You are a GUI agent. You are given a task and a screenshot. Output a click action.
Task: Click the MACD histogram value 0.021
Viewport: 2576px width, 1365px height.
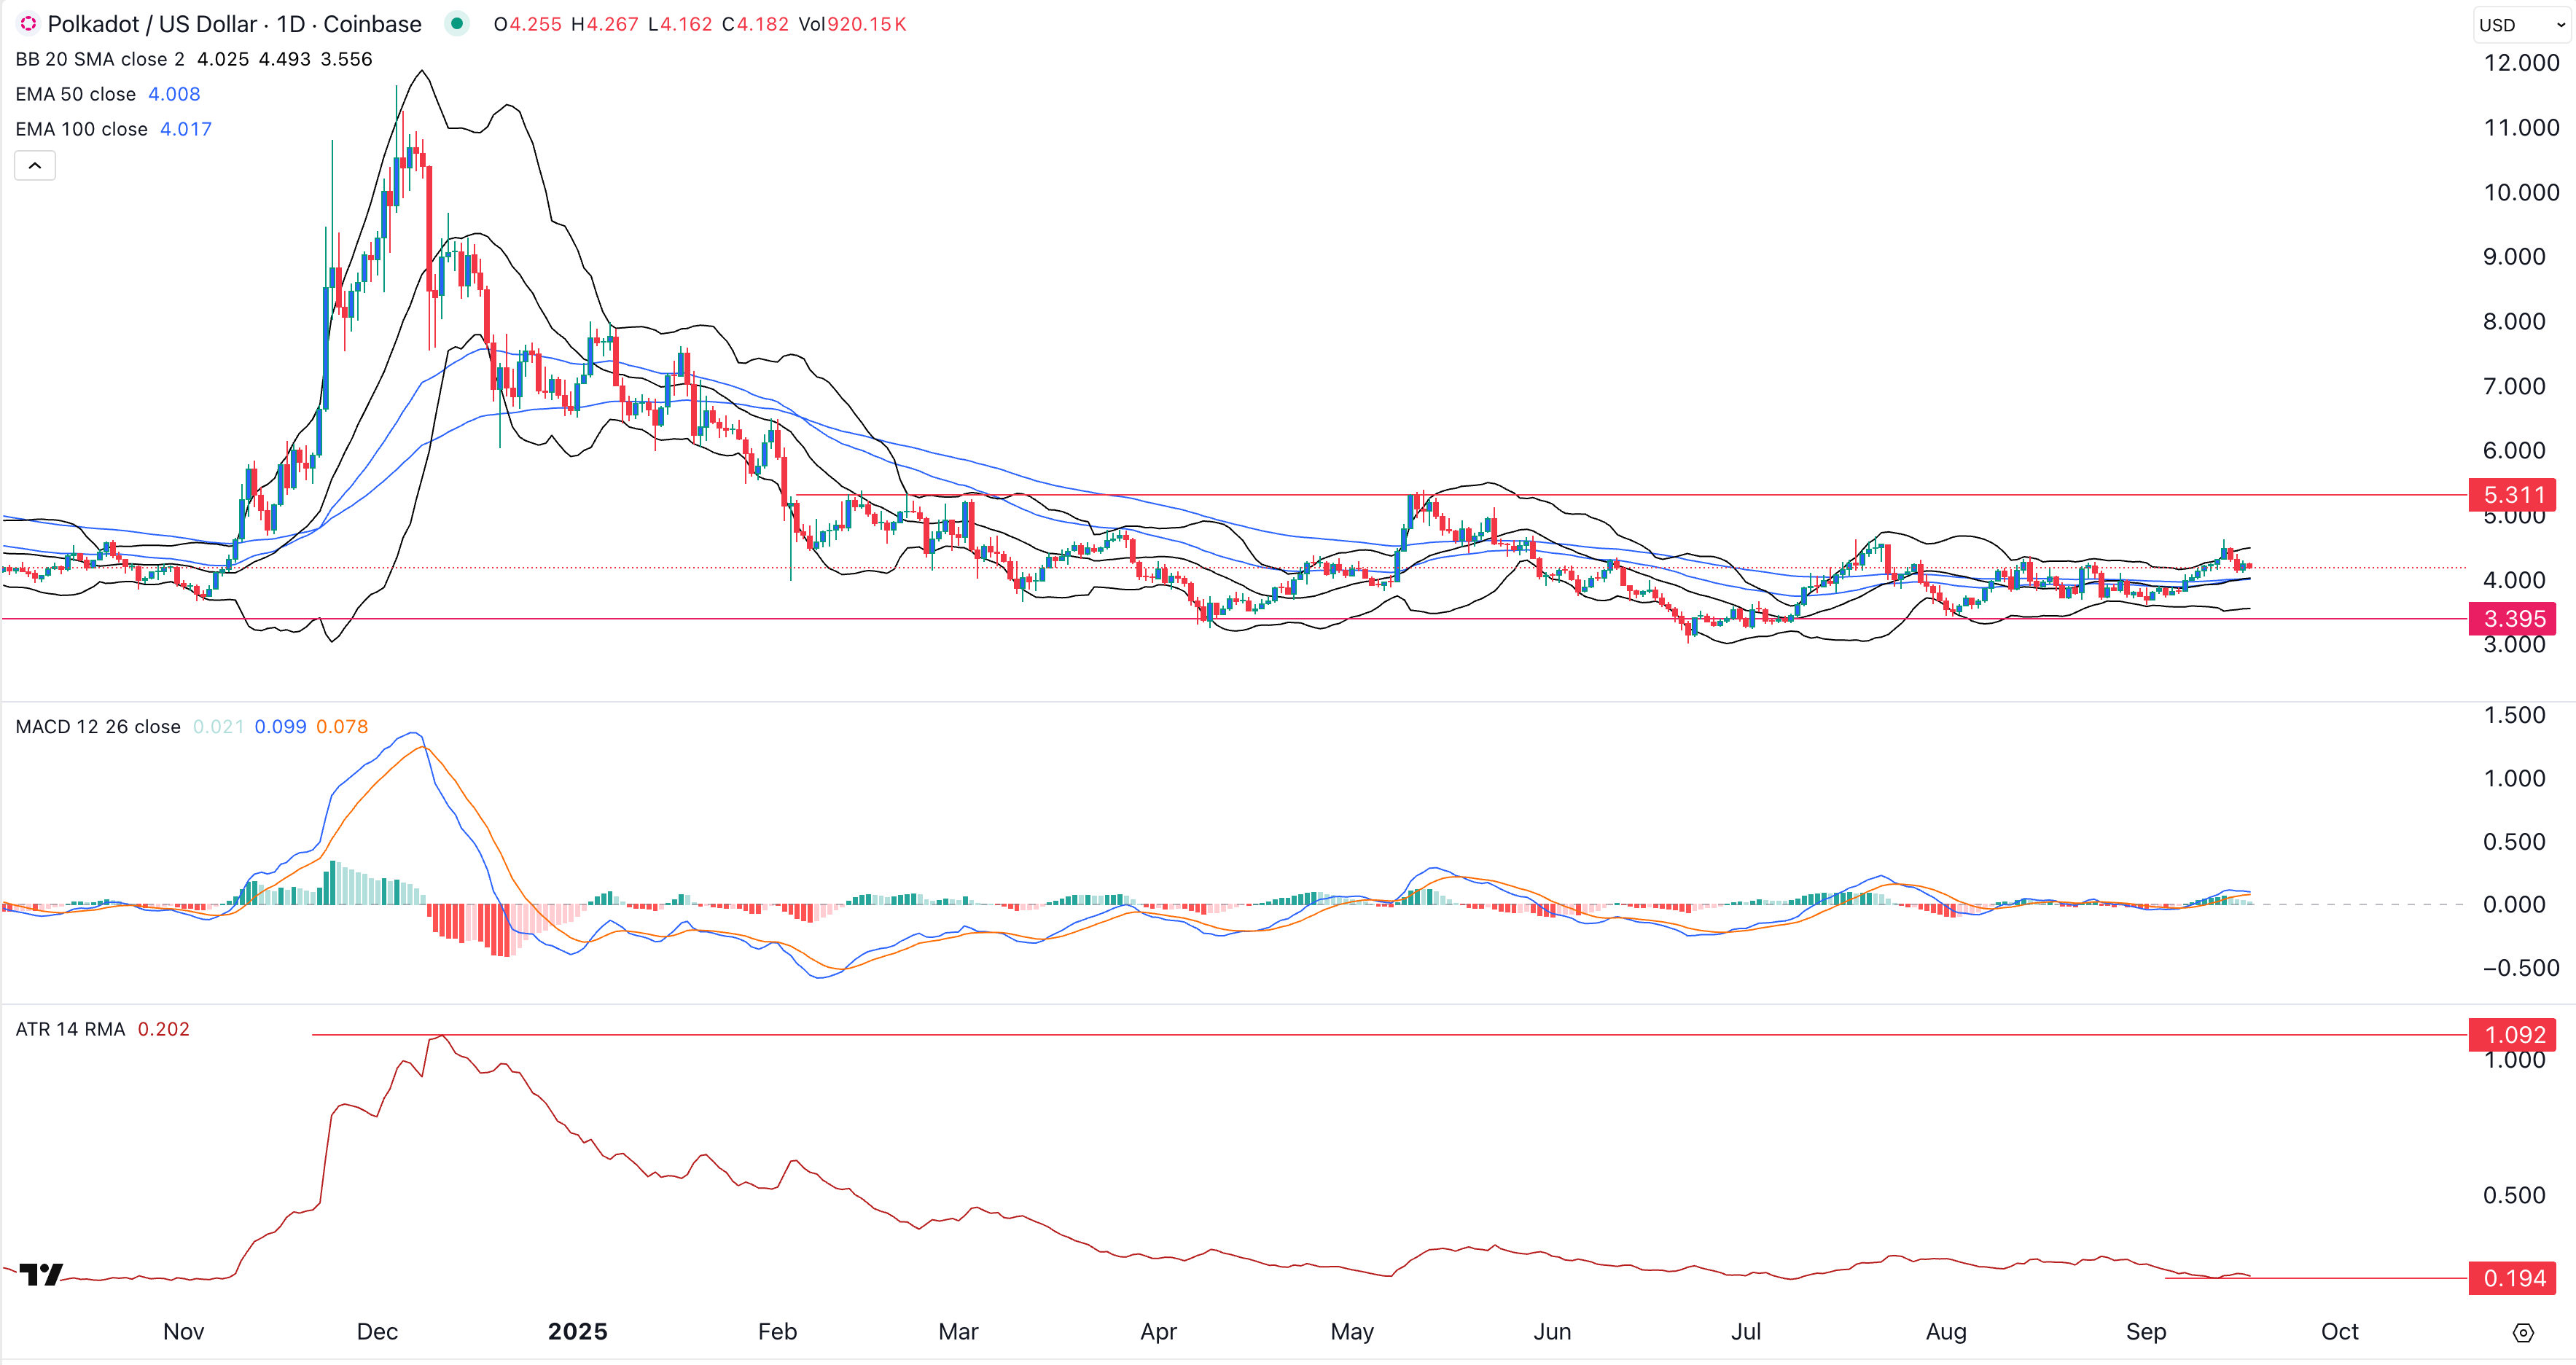pos(218,727)
